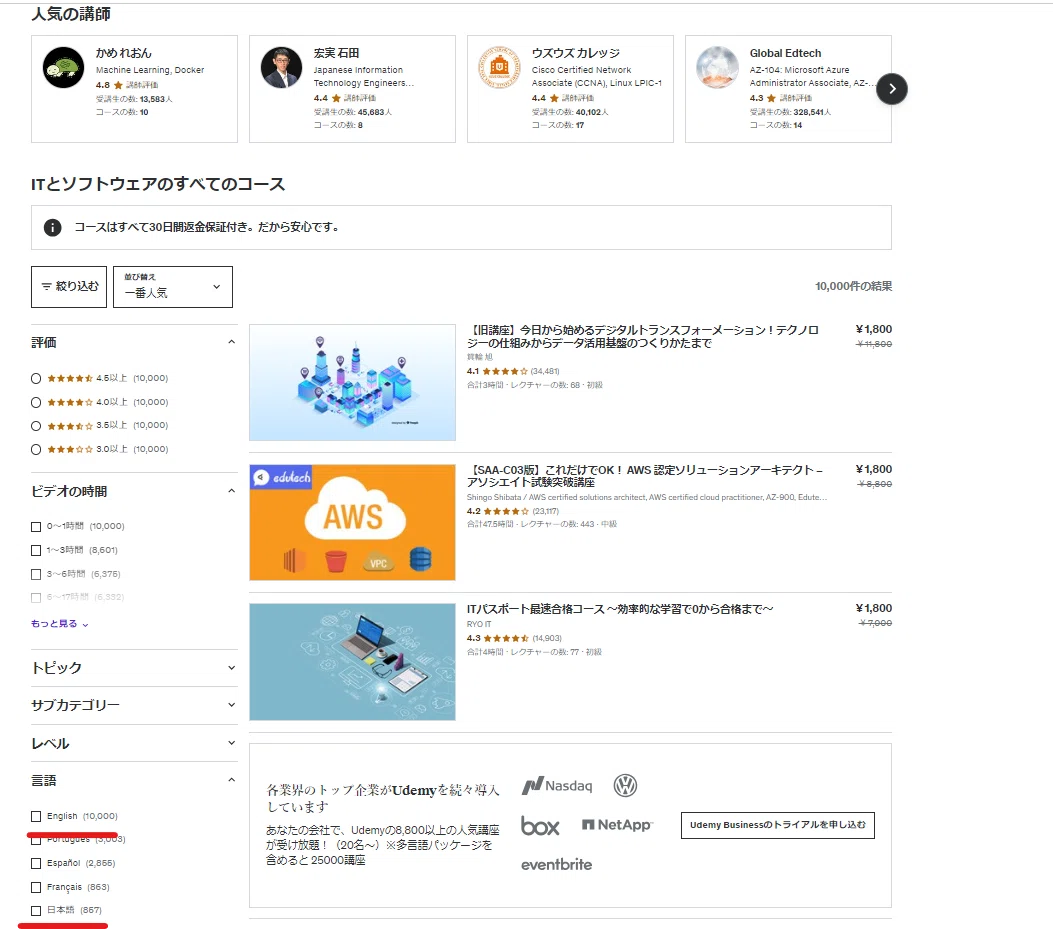Check the English language checkbox
This screenshot has height=929, width=1053.
[36, 816]
